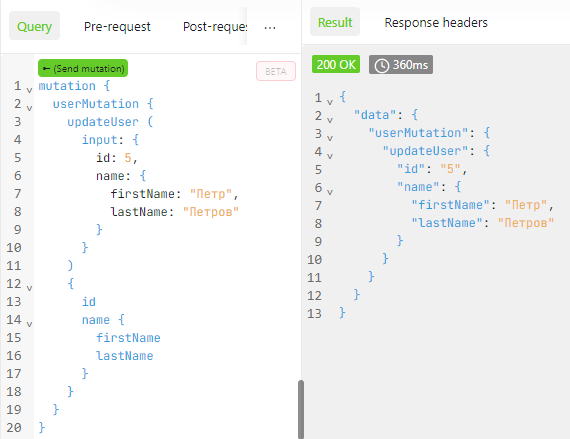Screen dimensions: 570x439
Task: Click the 200 OK status badge
Action: tap(336, 65)
